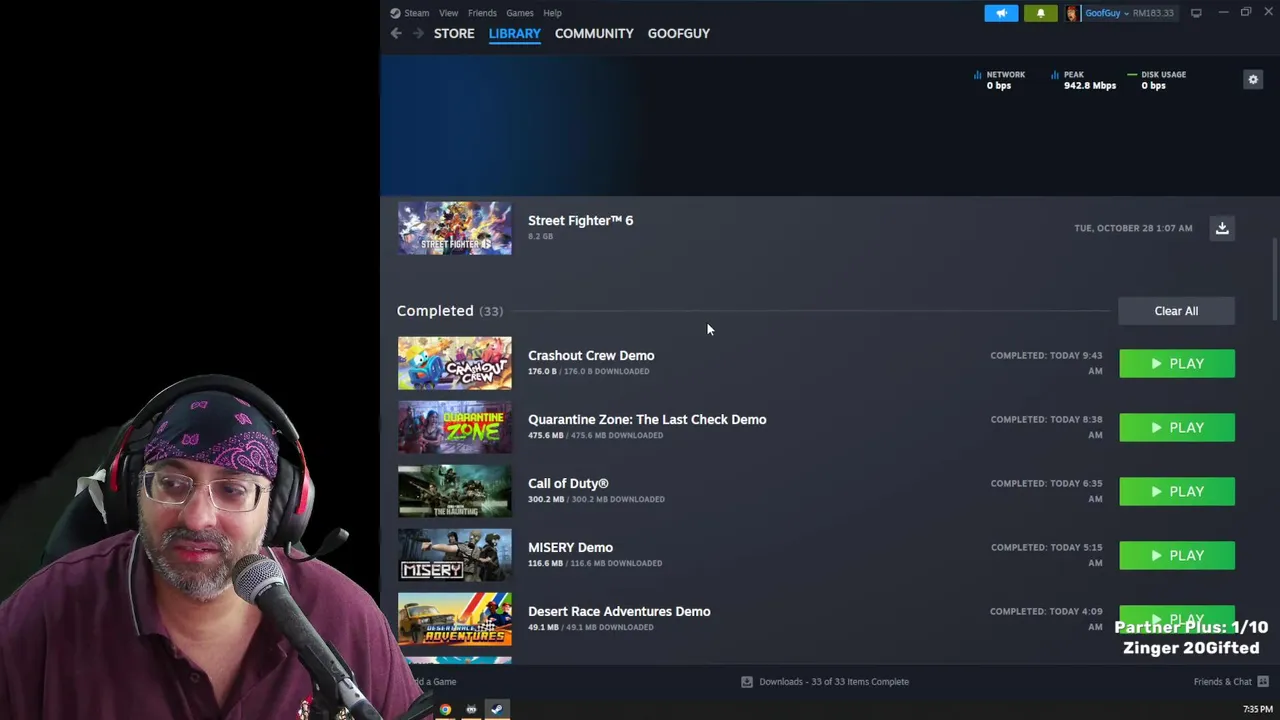The width and height of the screenshot is (1280, 720).
Task: Open the Call of Duty thumbnail
Action: point(454,491)
